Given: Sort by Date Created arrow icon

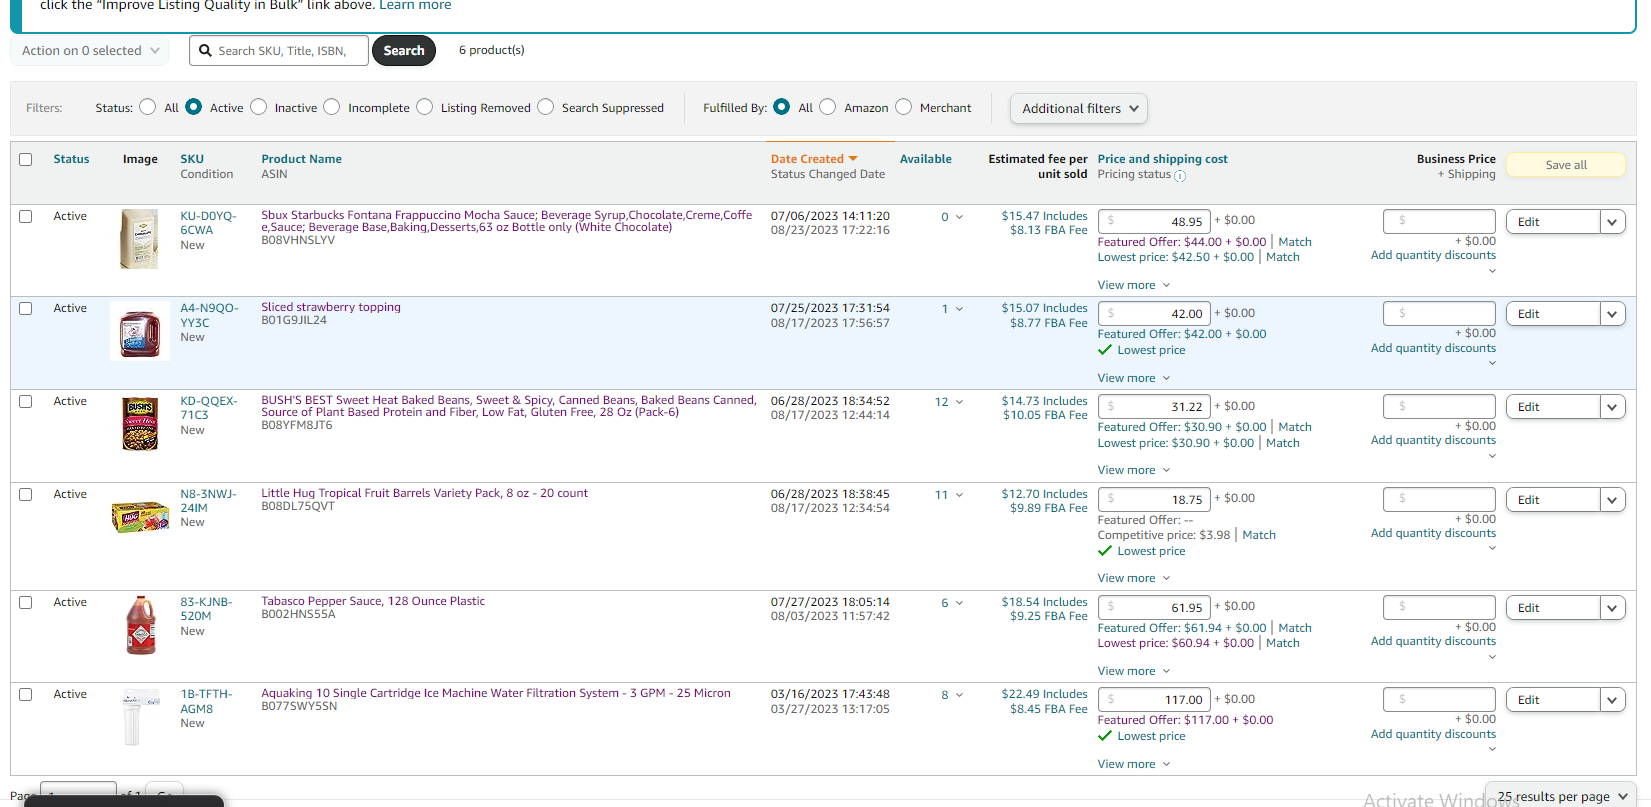Looking at the screenshot, I should point(853,159).
